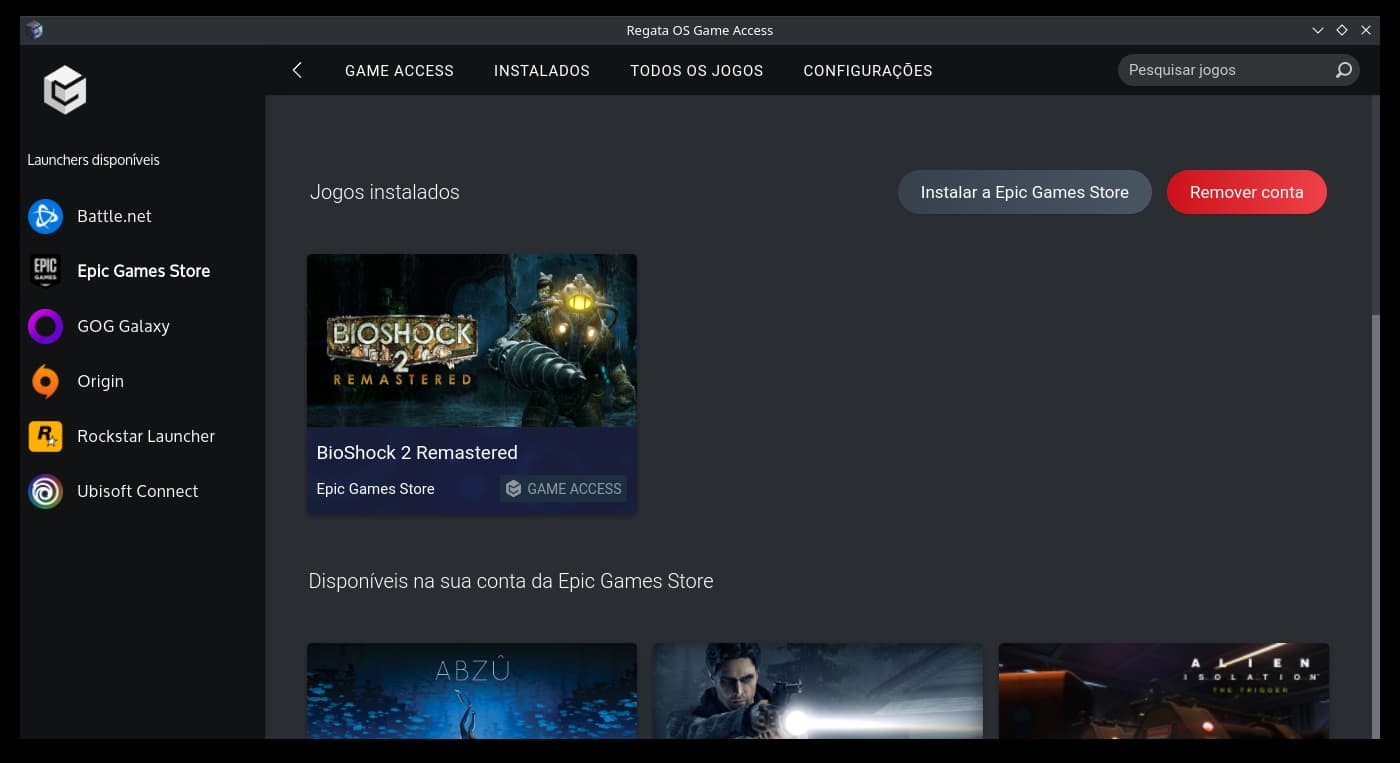Viewport: 1400px width, 763px height.
Task: Click the GOG Galaxy purple ring icon
Action: pyautogui.click(x=45, y=326)
